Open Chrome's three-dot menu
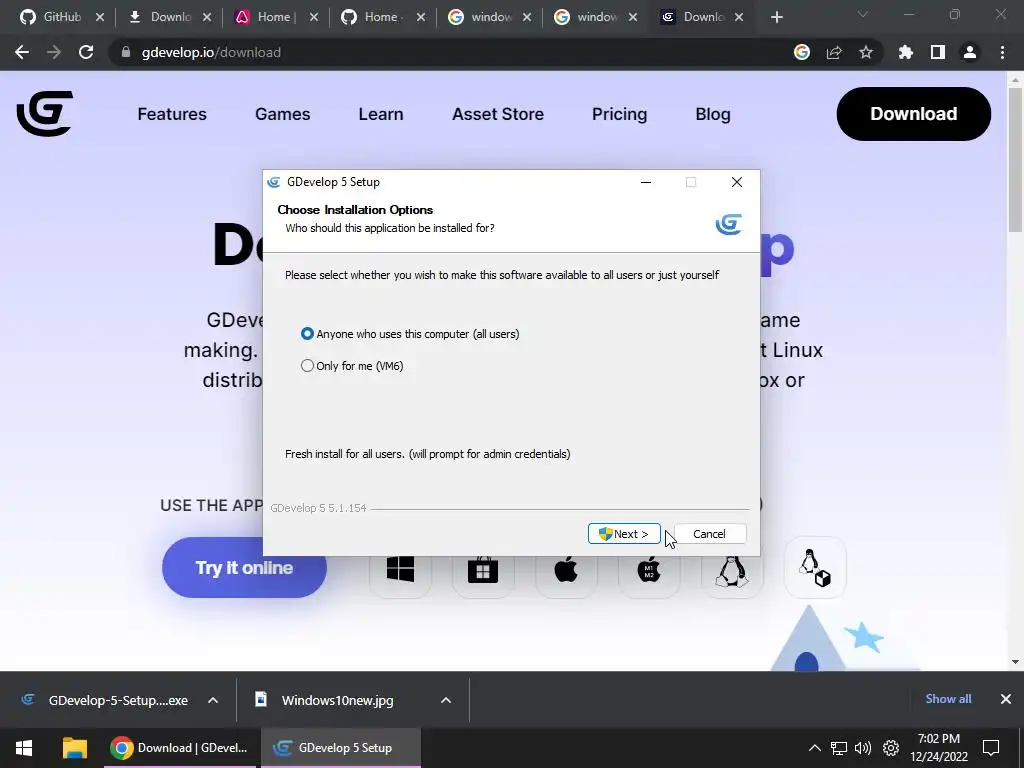1024x768 pixels. pos(1002,52)
